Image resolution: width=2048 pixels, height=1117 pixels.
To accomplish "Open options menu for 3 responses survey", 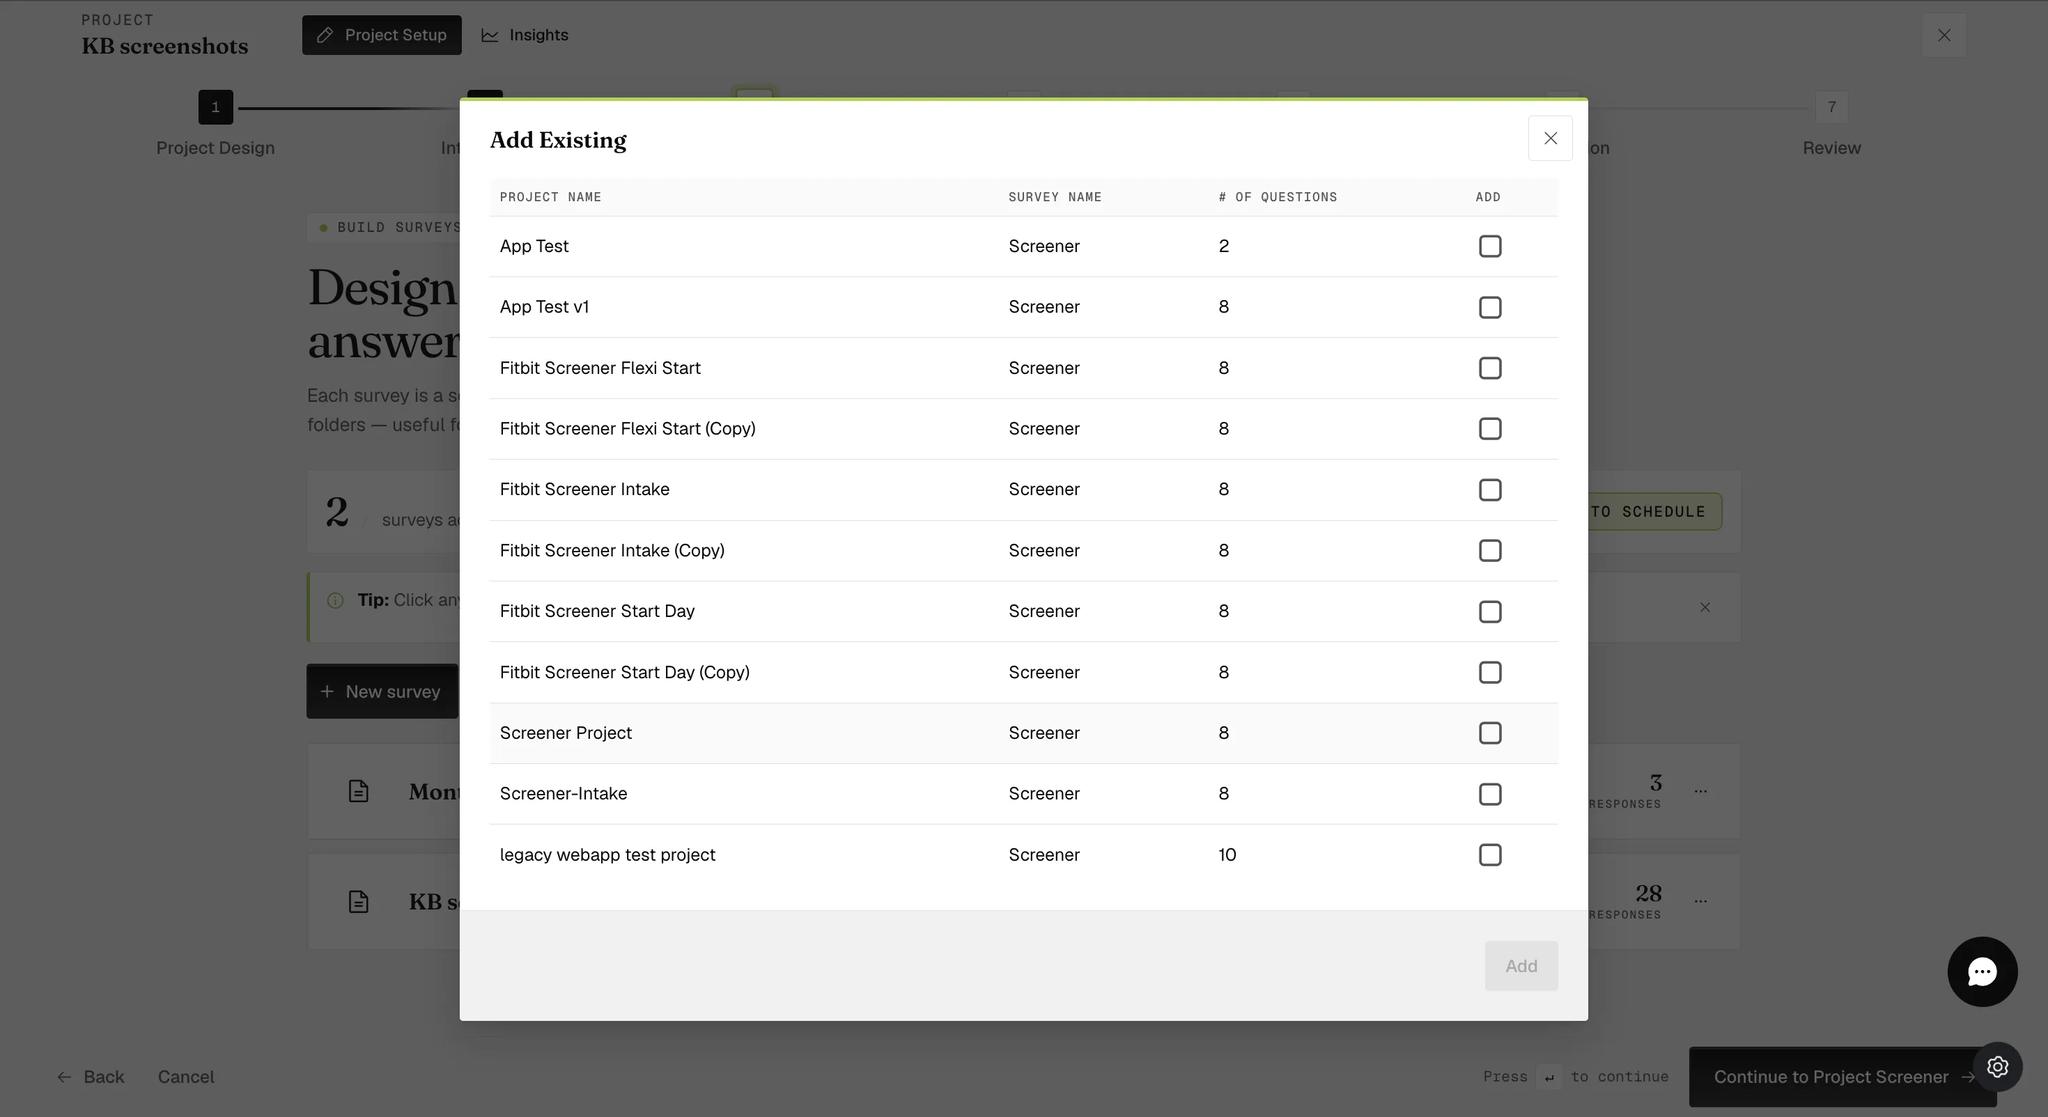I will point(1701,791).
